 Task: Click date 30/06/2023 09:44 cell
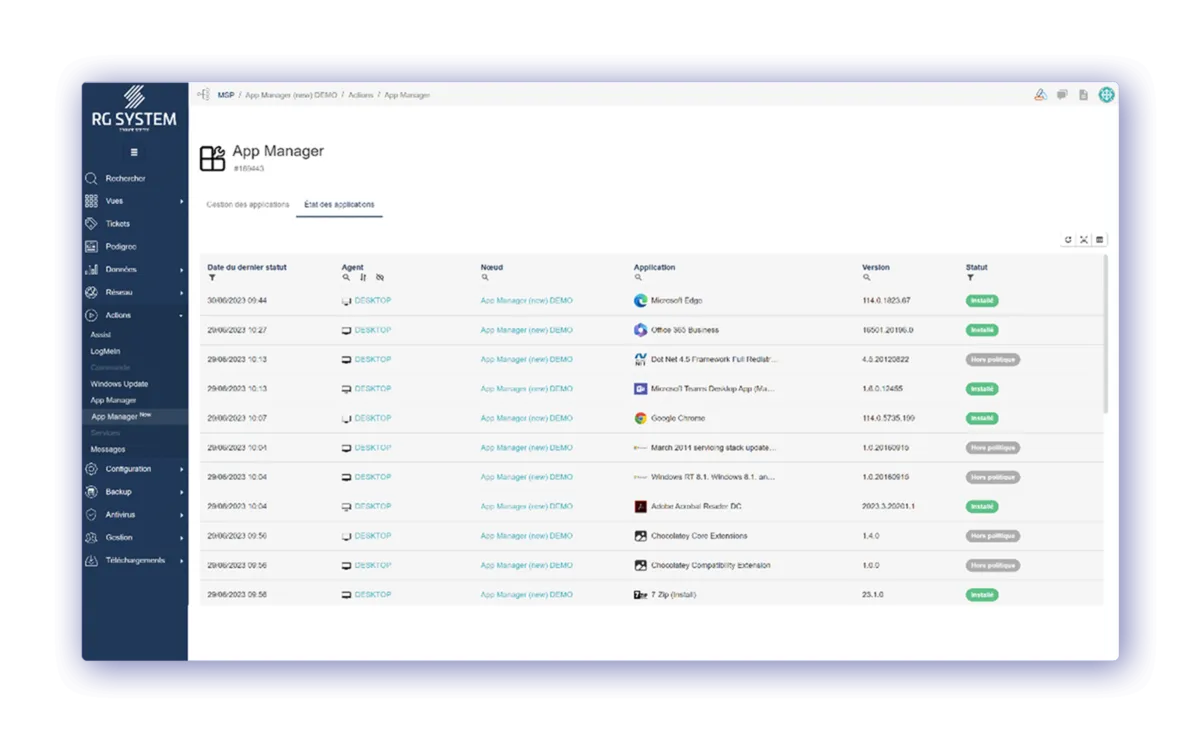pyautogui.click(x=237, y=300)
